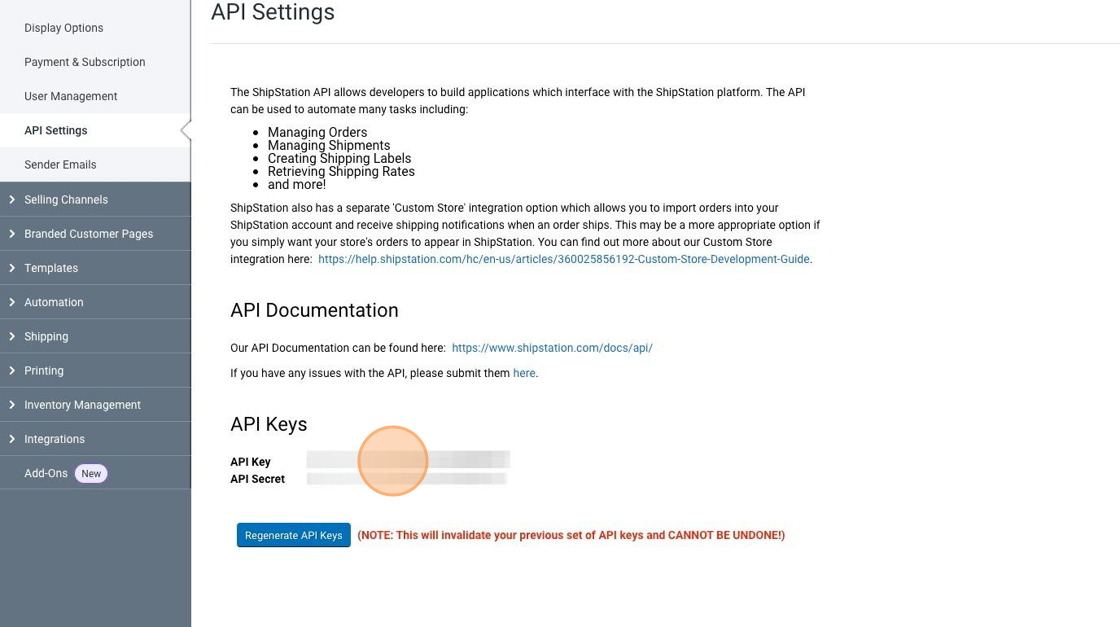
Task: Expand the Integrations sidebar section
Action: tap(54, 439)
